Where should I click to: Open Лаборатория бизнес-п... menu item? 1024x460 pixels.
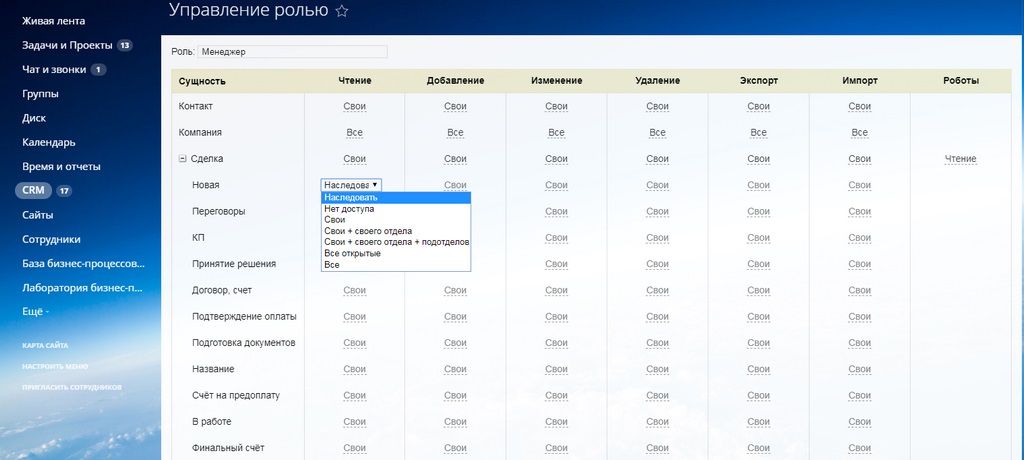82,288
